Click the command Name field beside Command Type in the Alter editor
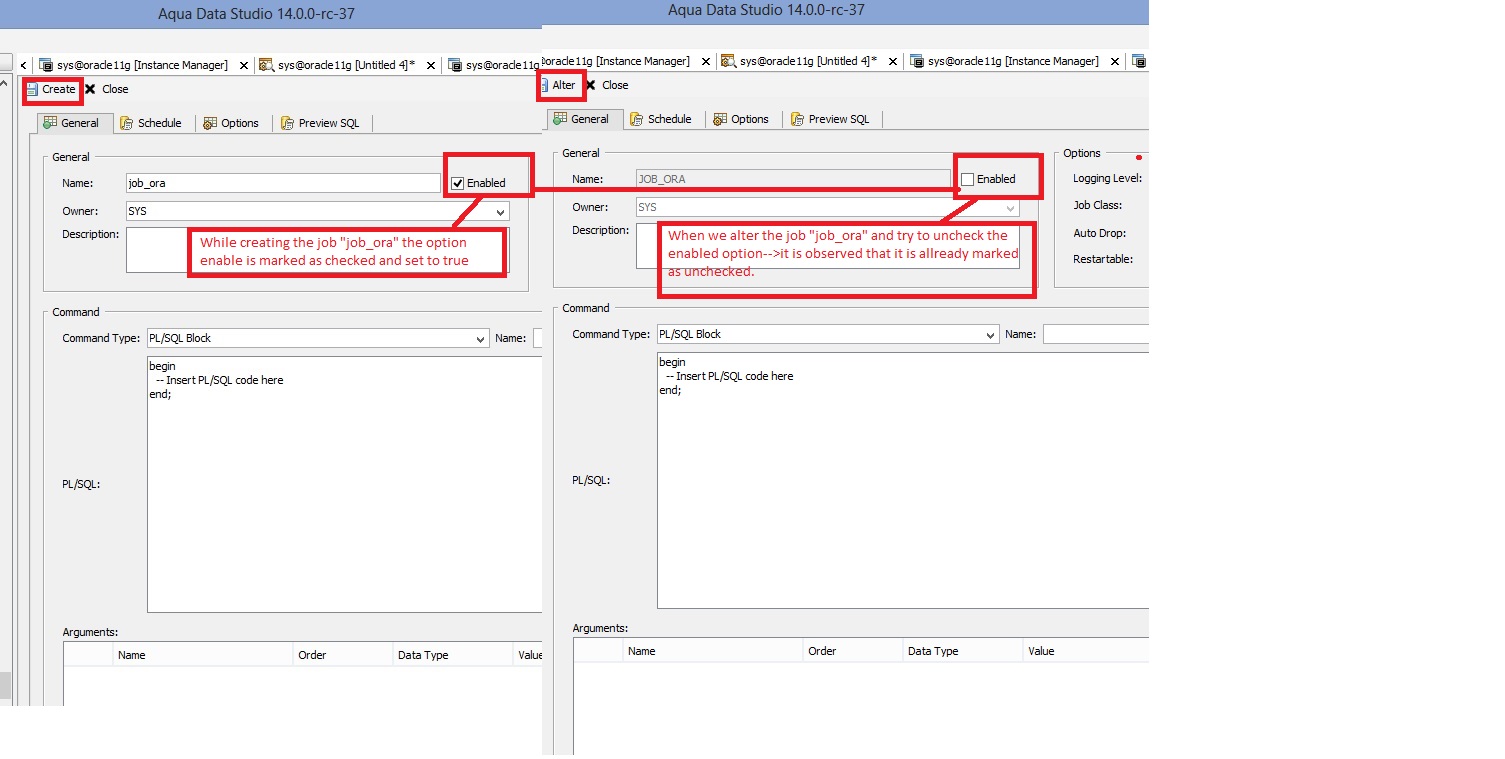 pyautogui.click(x=1096, y=334)
